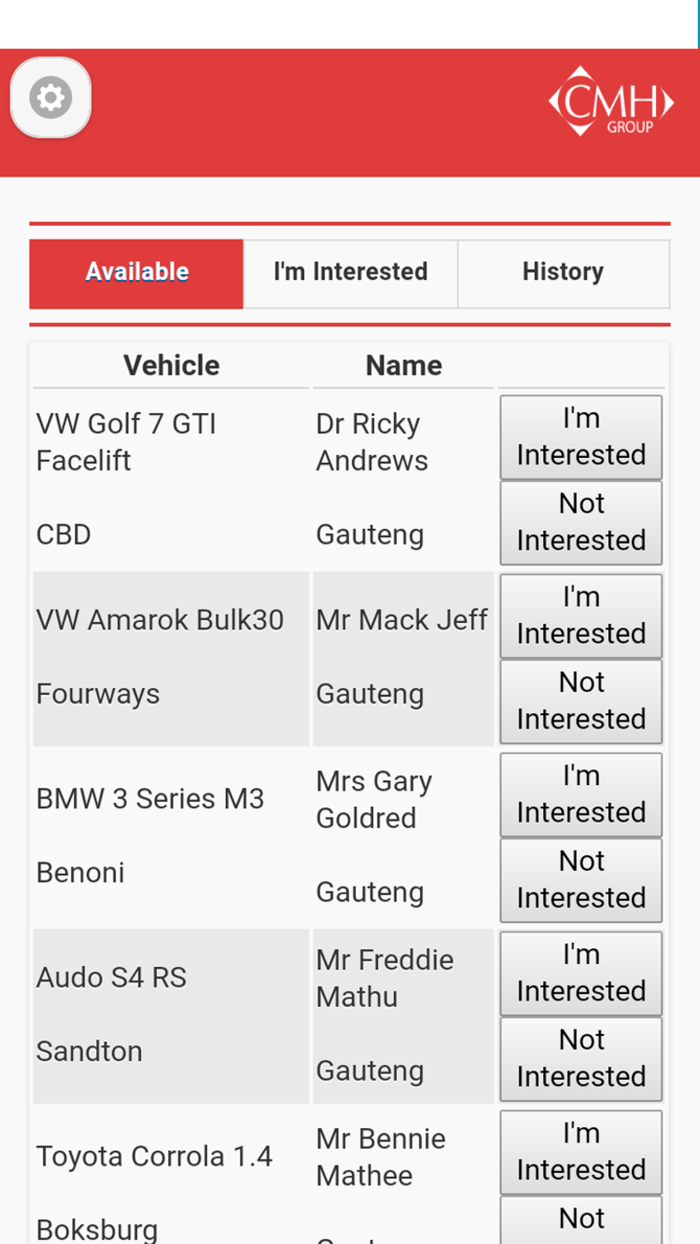Open the settings gear icon

[50, 98]
